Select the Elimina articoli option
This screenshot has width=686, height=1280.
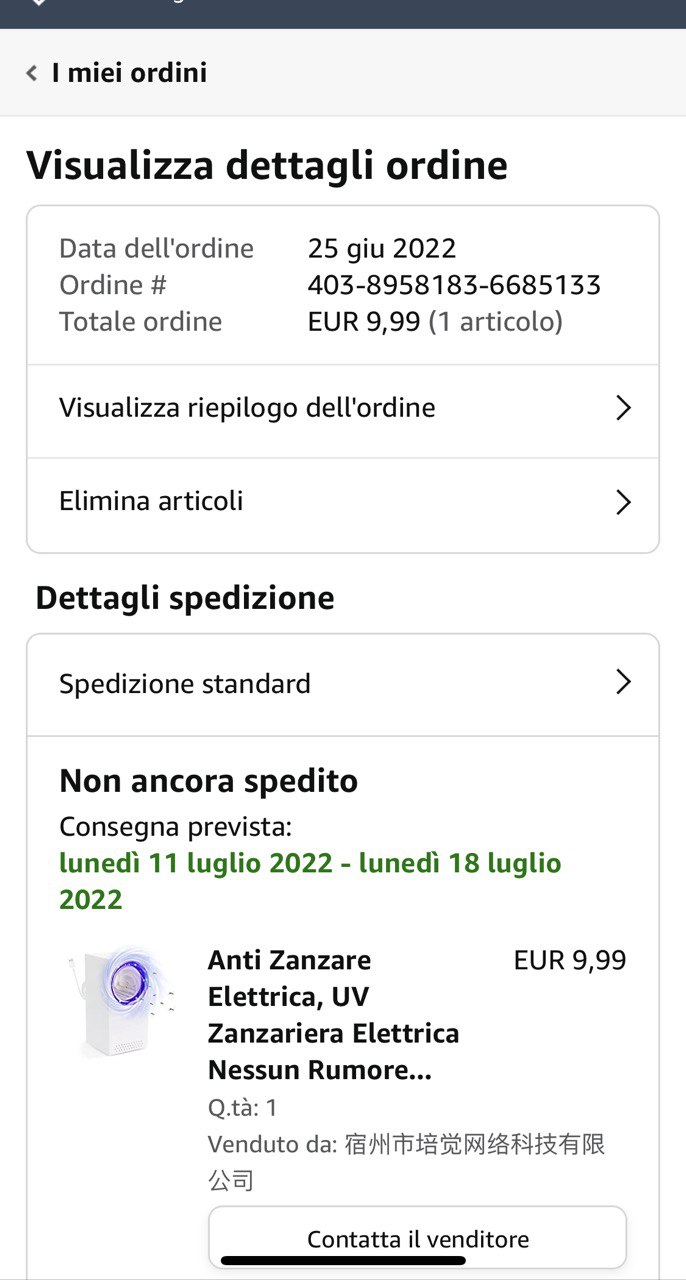151,501
